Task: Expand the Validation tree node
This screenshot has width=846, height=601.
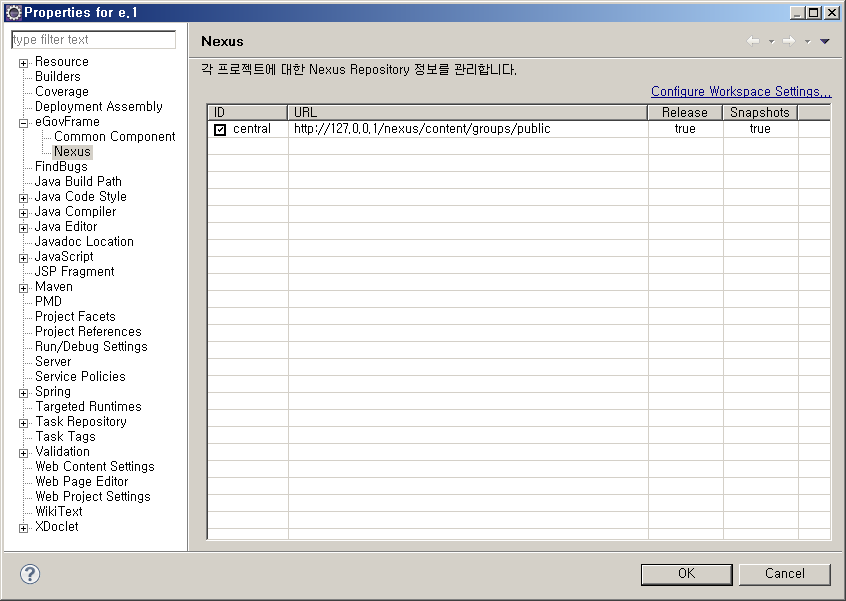Action: (x=23, y=451)
